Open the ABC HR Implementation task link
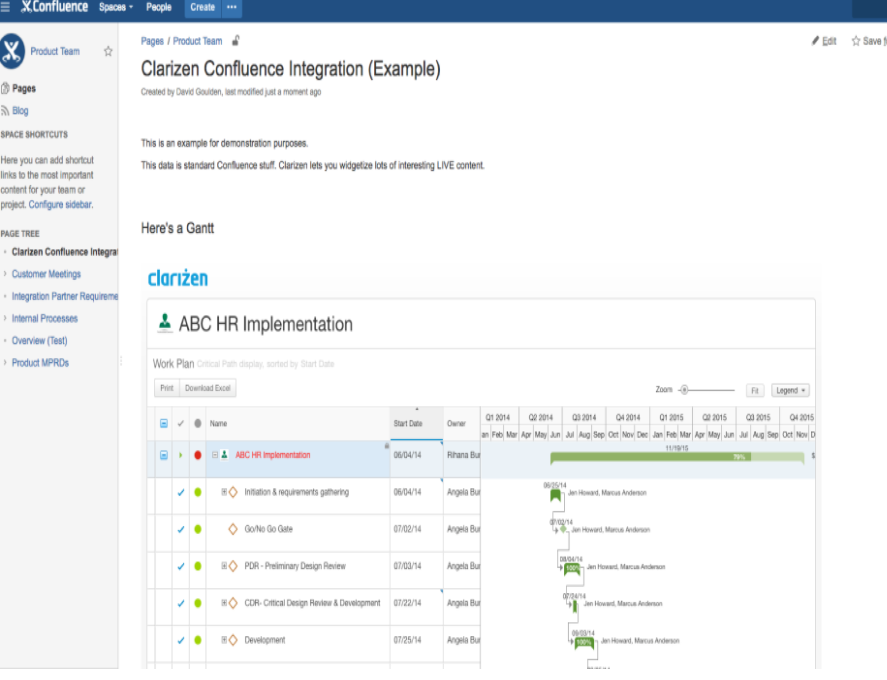The image size is (887, 680). (273, 455)
